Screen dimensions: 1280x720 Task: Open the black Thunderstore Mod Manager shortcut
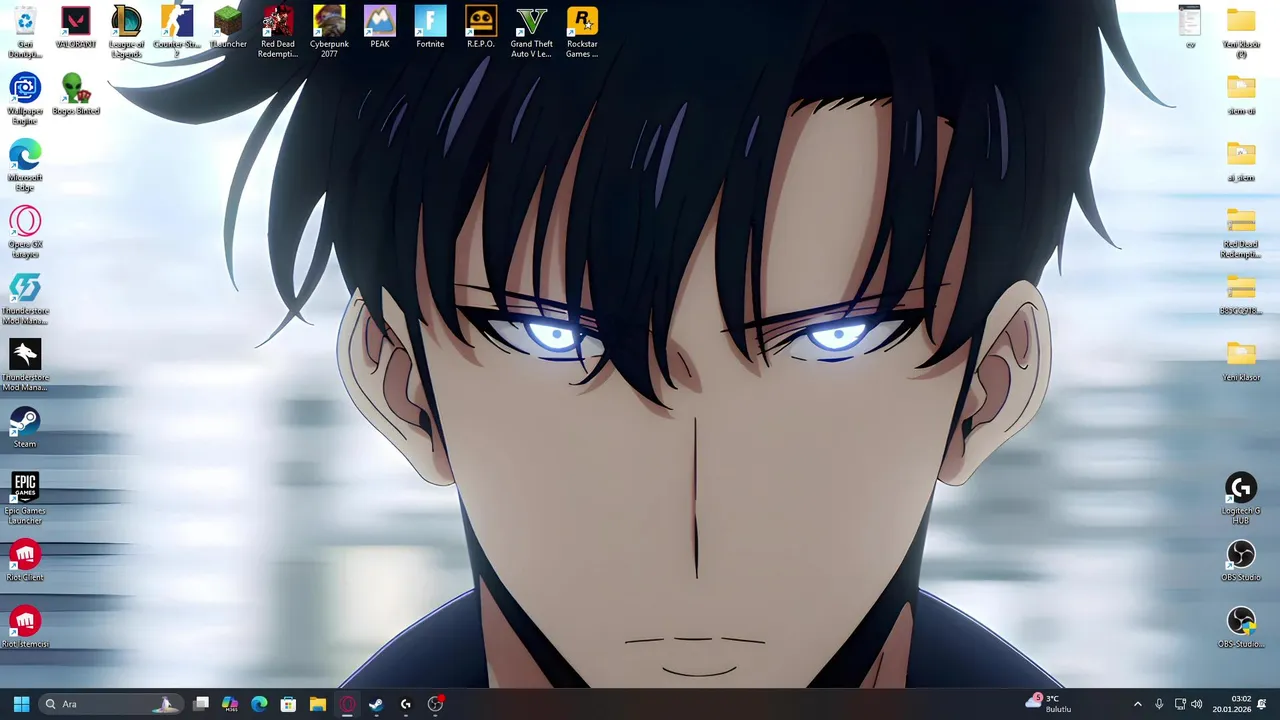click(x=25, y=365)
